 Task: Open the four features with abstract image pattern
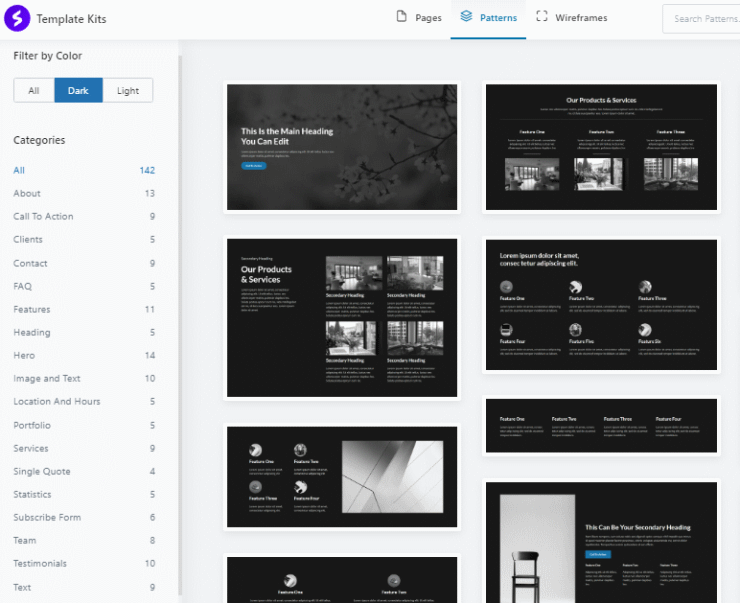point(342,477)
